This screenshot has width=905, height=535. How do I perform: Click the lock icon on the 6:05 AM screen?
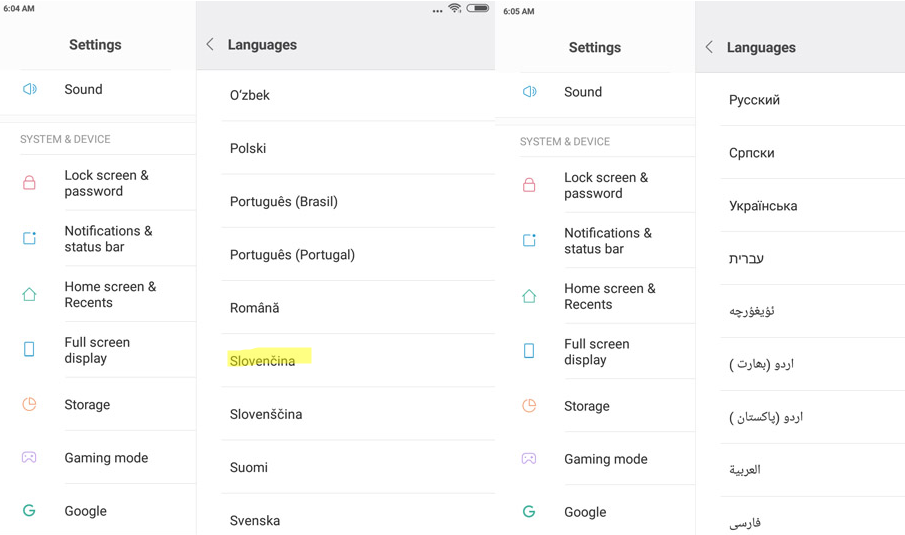529,185
